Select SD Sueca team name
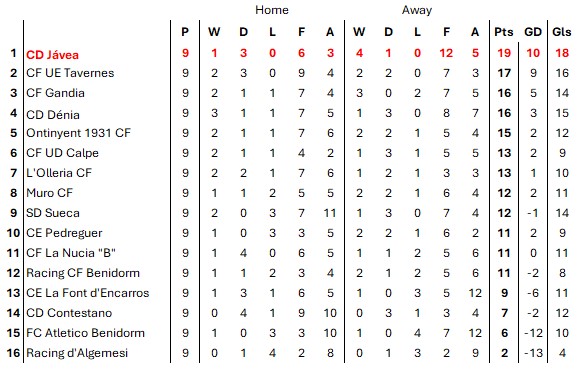The image size is (582, 371). 53,213
